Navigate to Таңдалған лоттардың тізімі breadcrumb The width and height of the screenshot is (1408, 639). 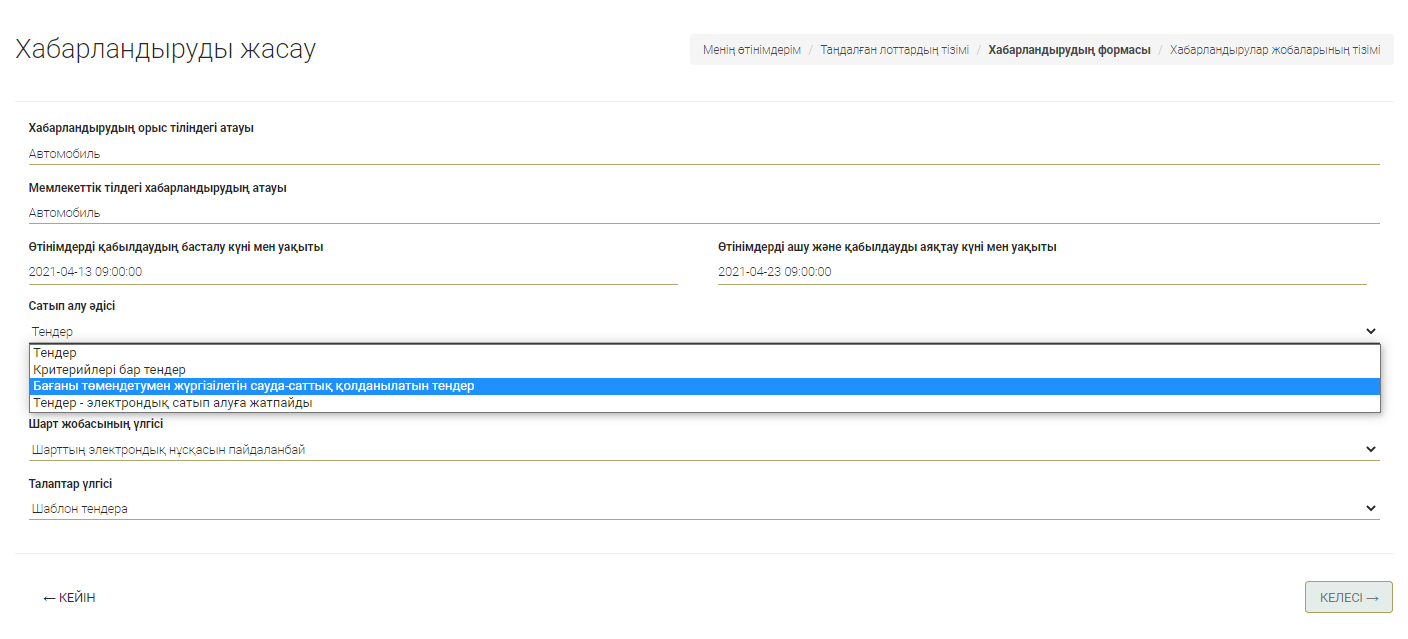click(x=894, y=50)
